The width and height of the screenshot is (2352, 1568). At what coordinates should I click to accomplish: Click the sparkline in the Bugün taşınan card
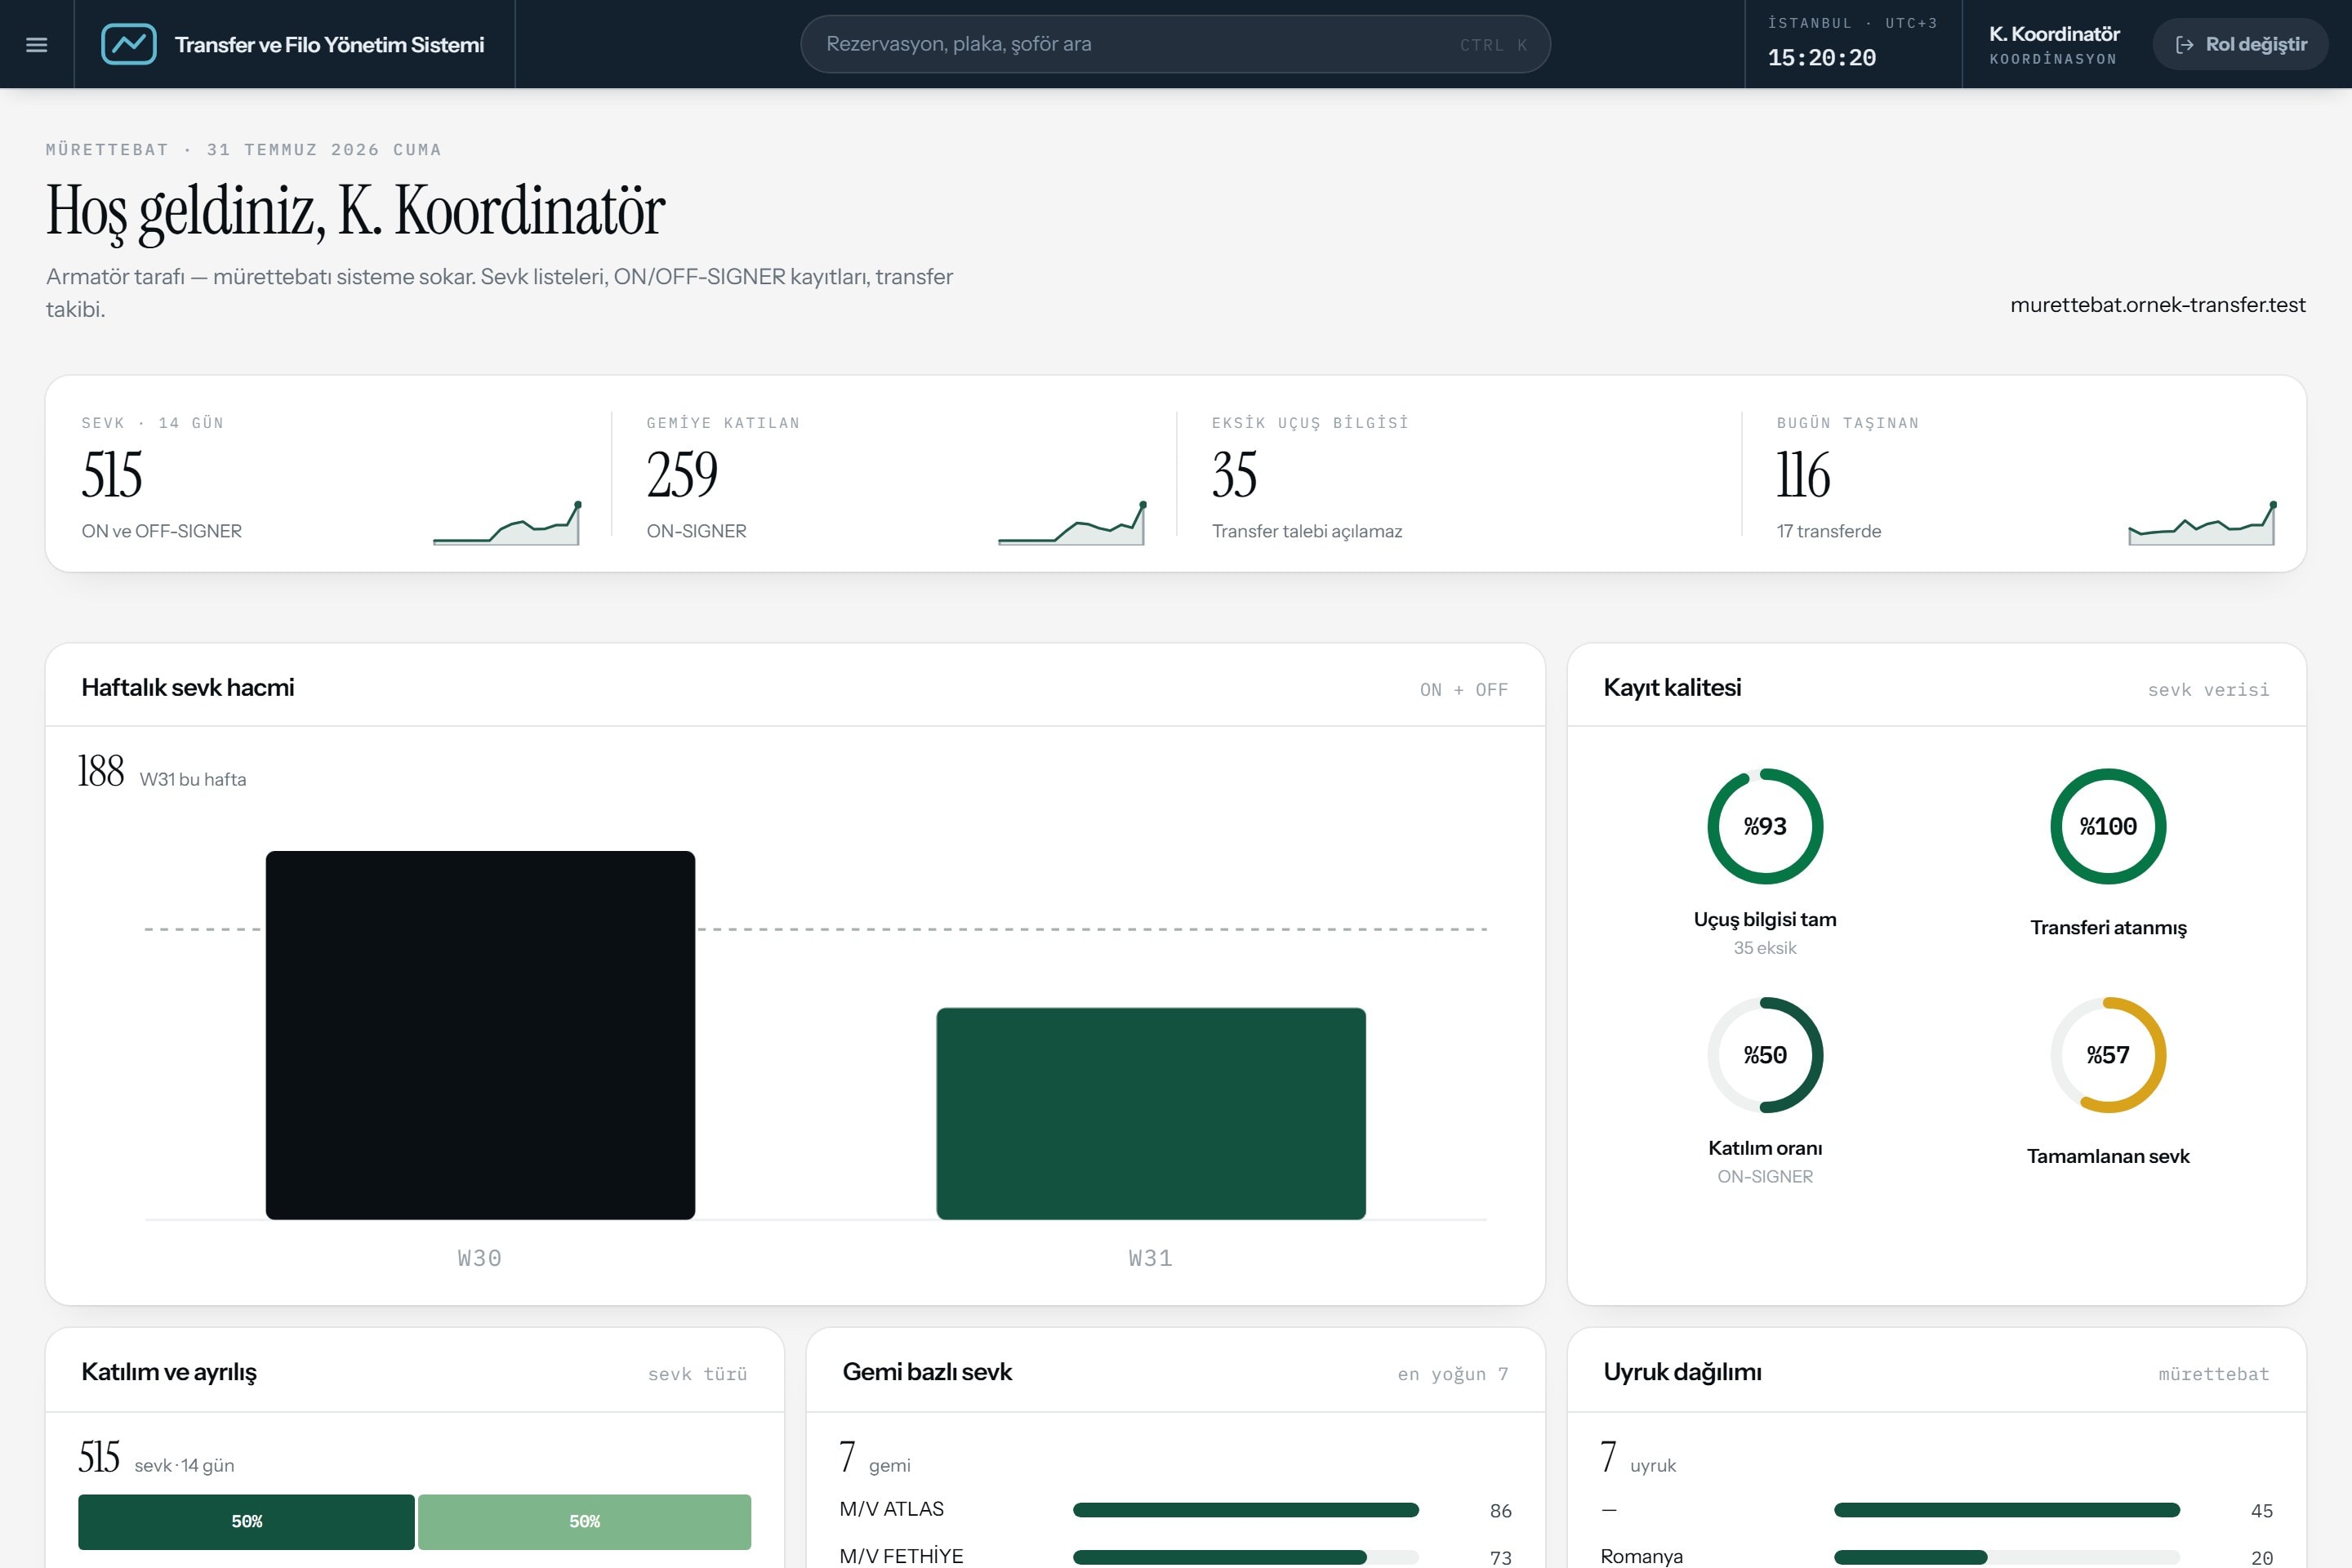pos(2202,522)
